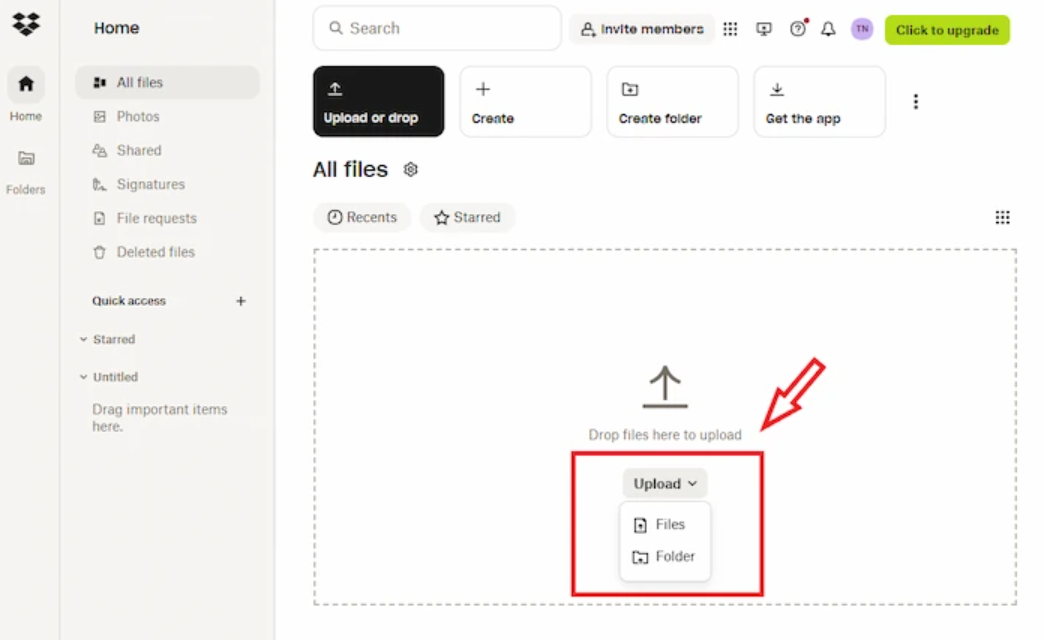
Task: Open the All files settings gear
Action: pos(411,170)
